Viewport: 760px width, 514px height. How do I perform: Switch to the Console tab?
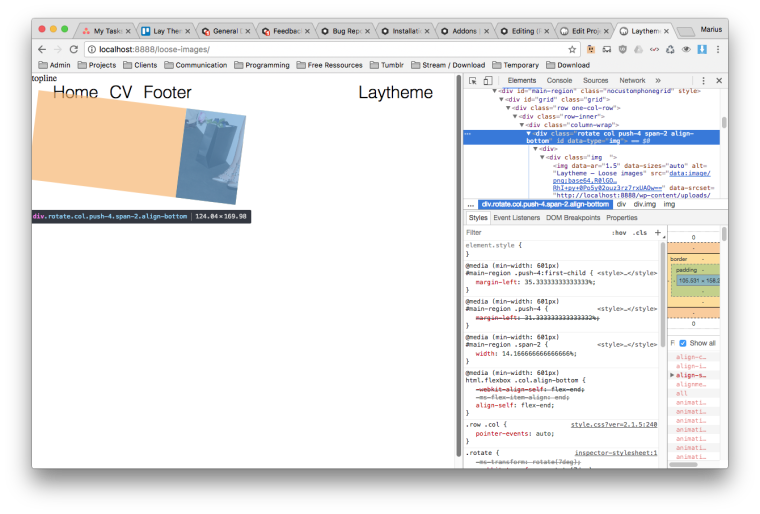pos(559,80)
